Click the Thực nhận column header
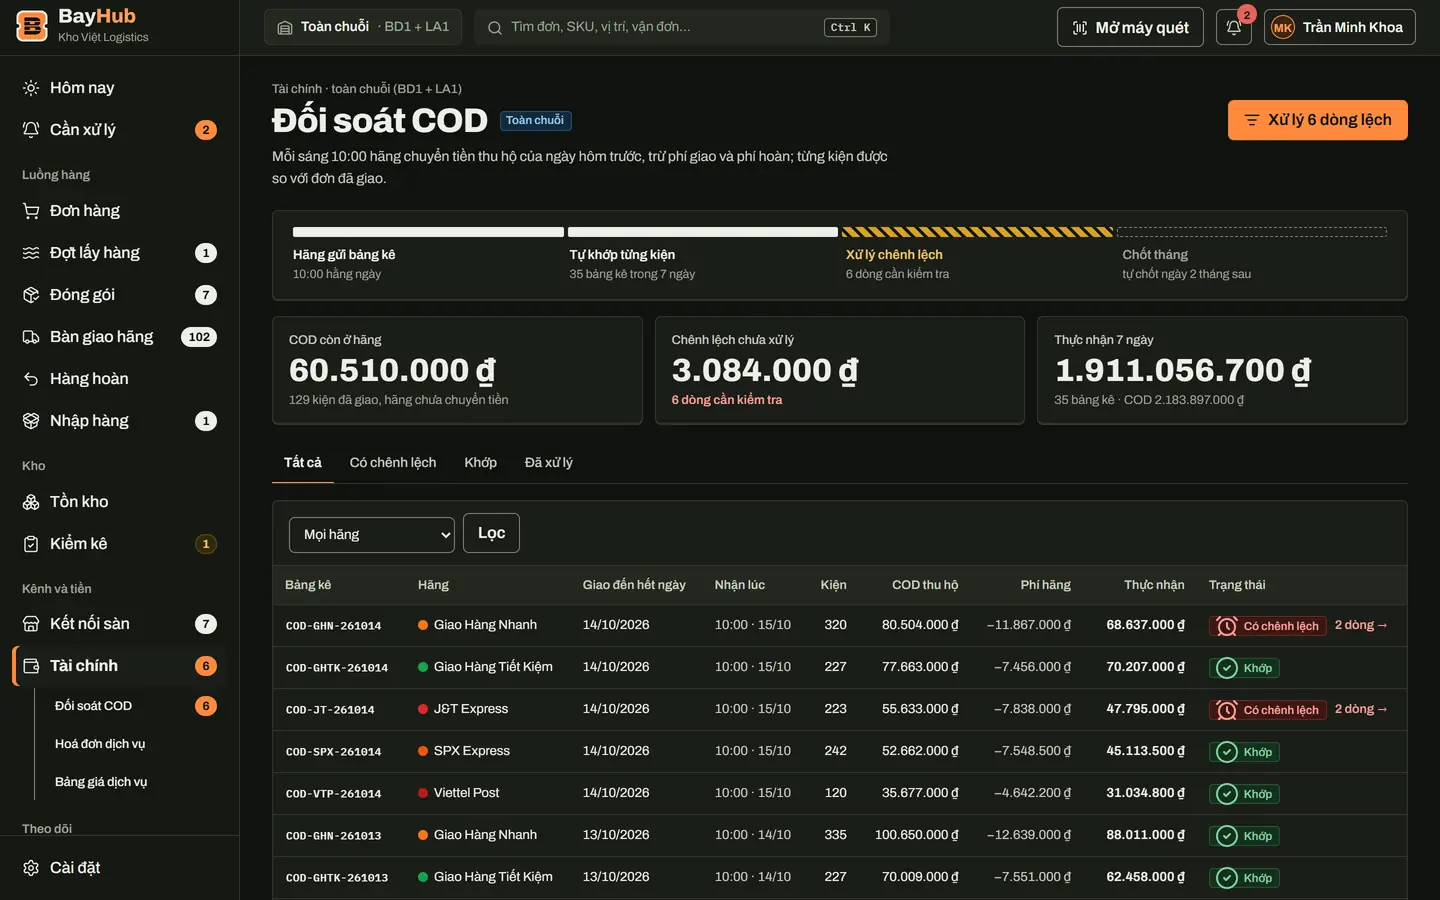The height and width of the screenshot is (900, 1440). 1154,585
